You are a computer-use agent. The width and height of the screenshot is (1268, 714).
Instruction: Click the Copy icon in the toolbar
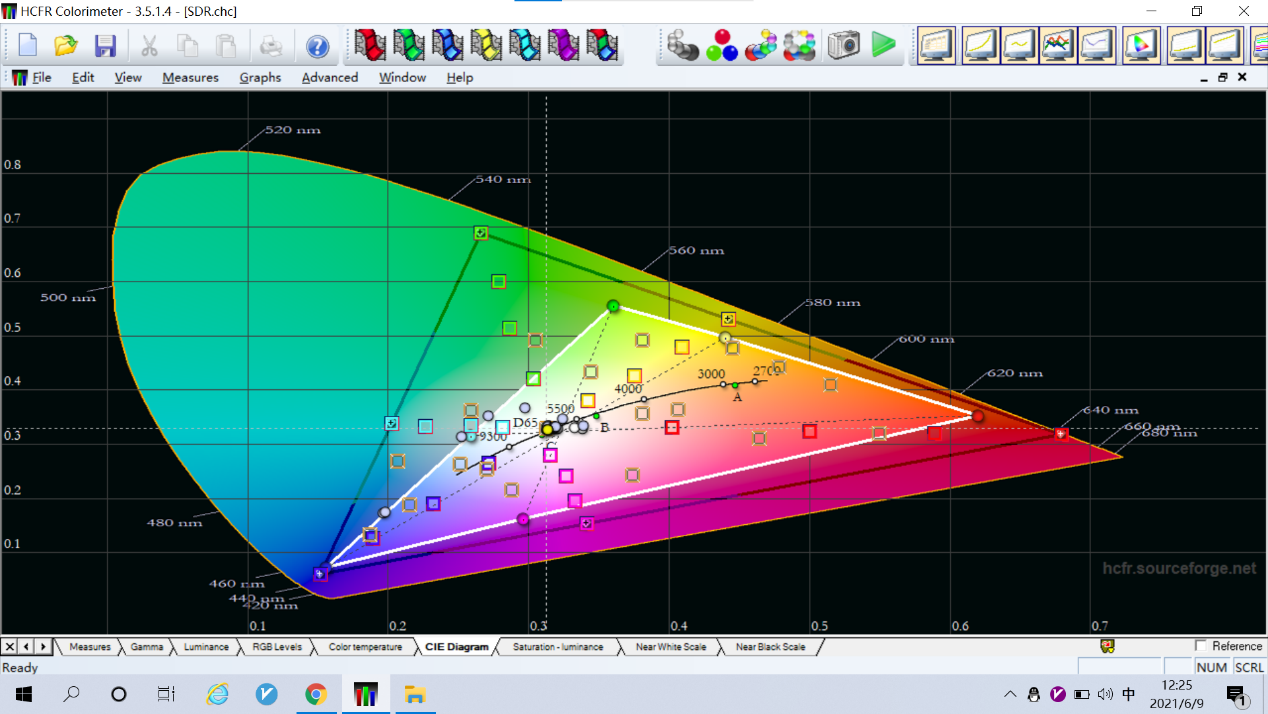(x=187, y=45)
